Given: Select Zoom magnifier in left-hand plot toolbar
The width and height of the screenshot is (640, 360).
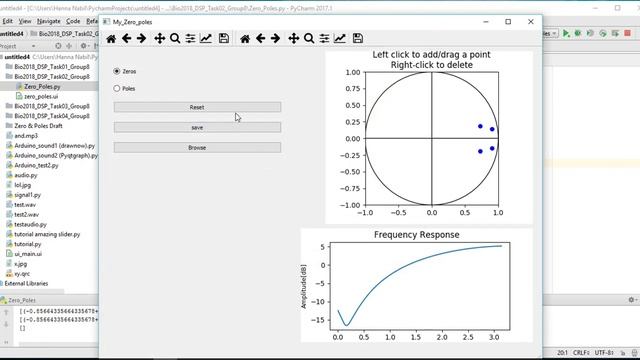Looking at the screenshot, I should point(175,38).
